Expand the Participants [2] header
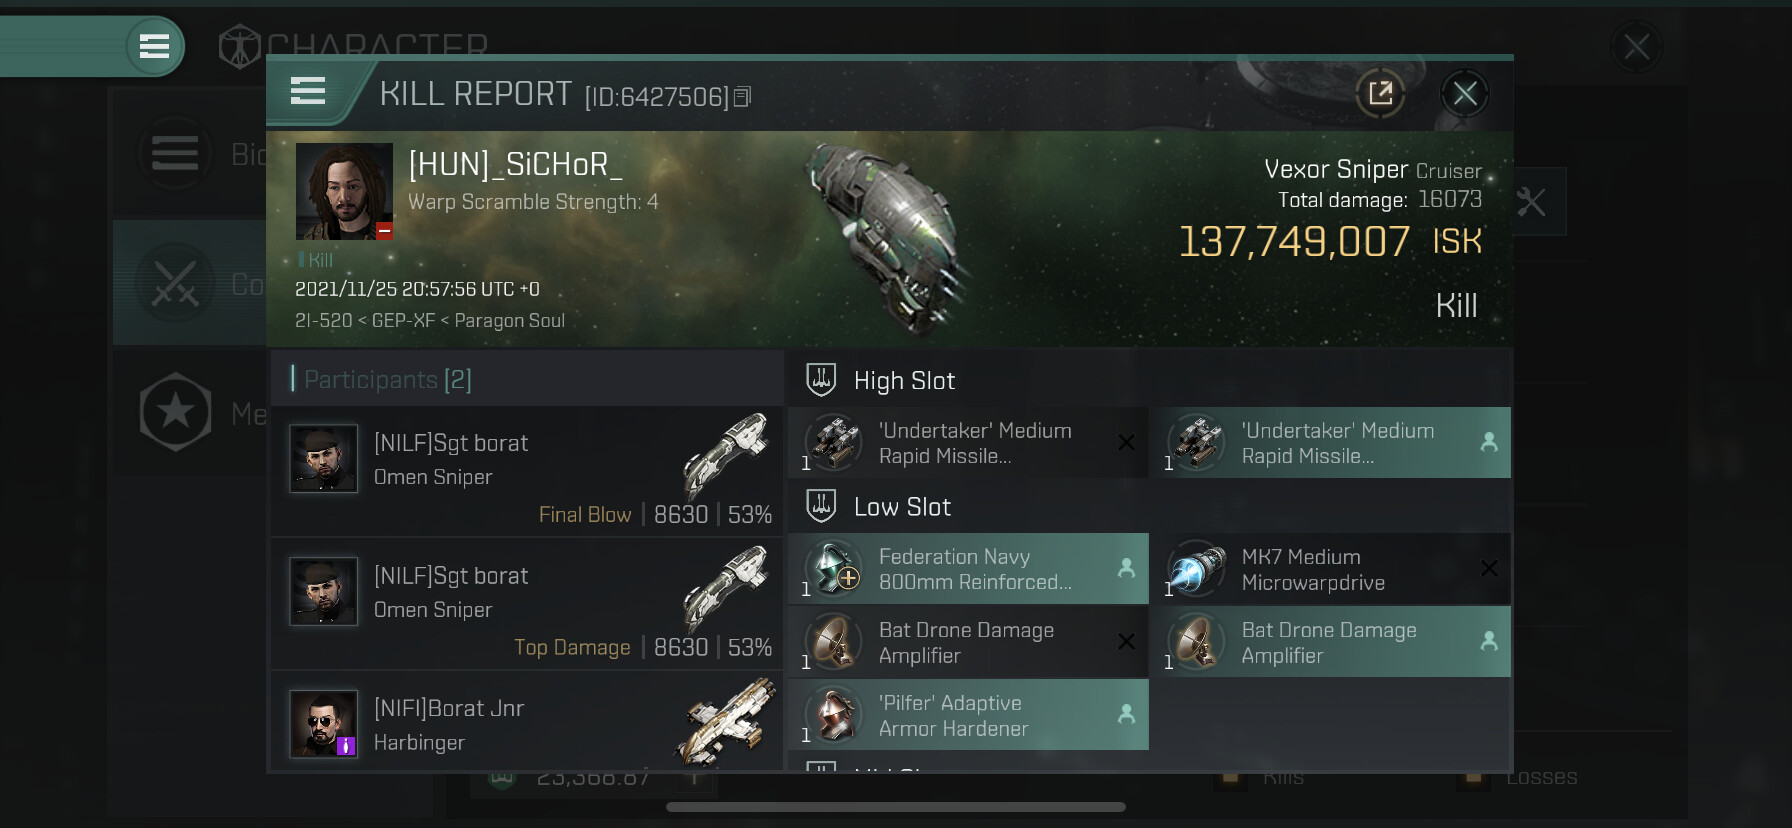1792x828 pixels. coord(527,379)
